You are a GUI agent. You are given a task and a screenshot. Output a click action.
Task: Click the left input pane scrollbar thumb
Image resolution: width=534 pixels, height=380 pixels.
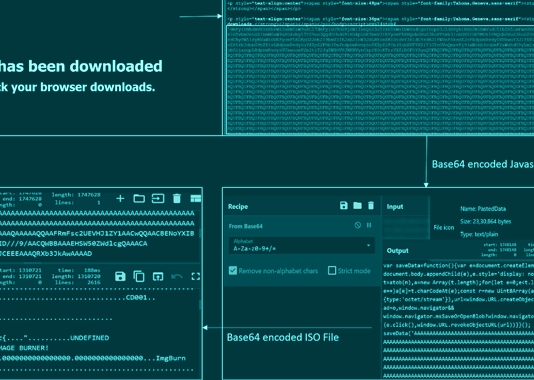tap(201, 233)
